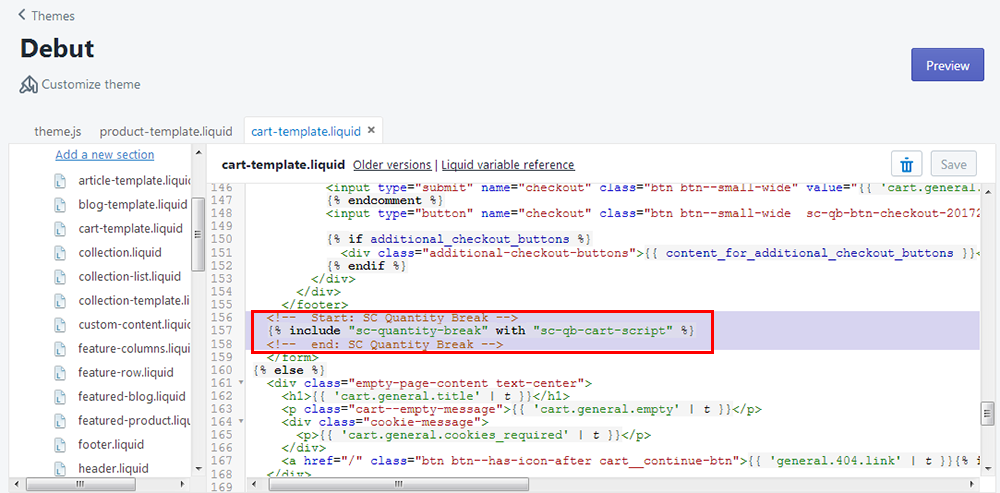Image resolution: width=1000 pixels, height=493 pixels.
Task: Click the file icon beside footer.liquid
Action: [60, 444]
